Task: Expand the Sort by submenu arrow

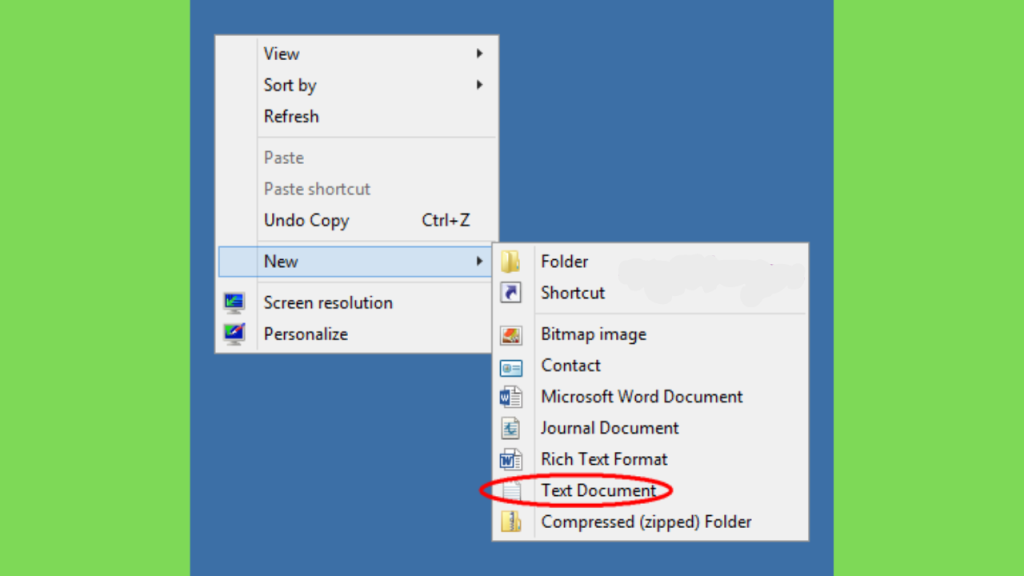Action: [479, 85]
